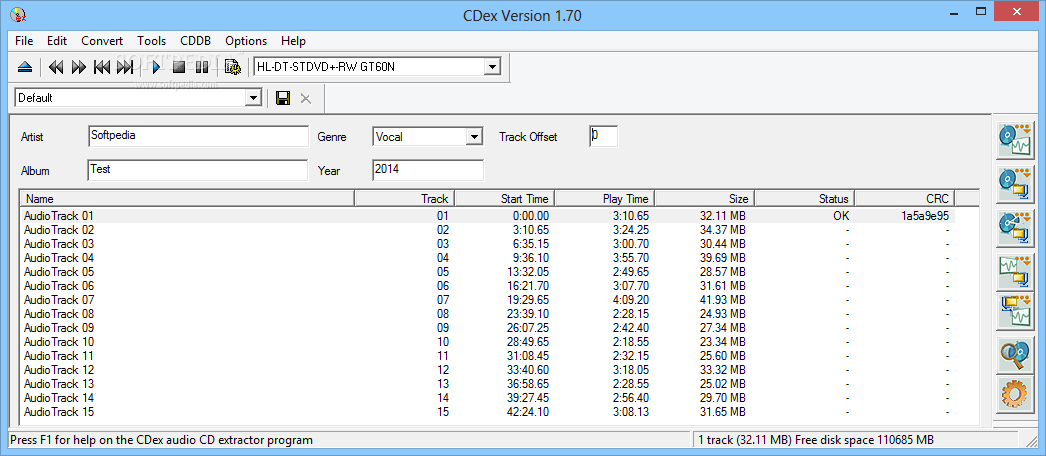
Task: Open the CD drive selection dropdown
Action: point(492,67)
